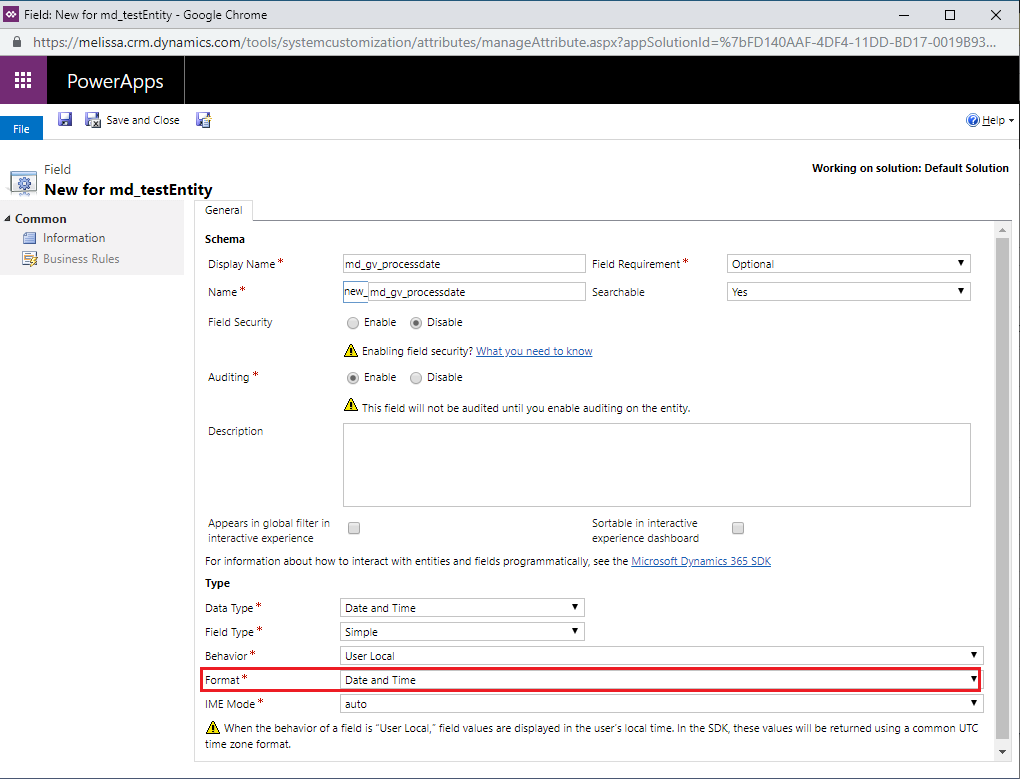1020x779 pixels.
Task: Open the What you need to know link
Action: (534, 351)
